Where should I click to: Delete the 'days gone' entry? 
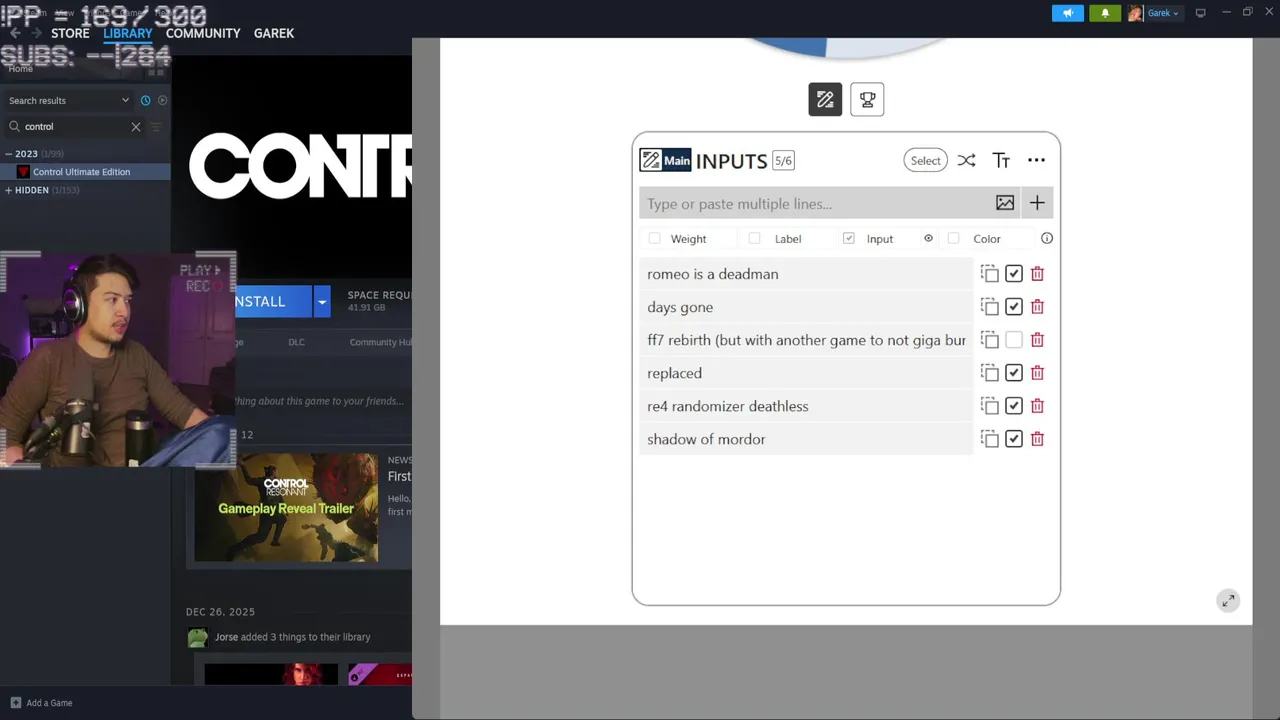click(x=1037, y=307)
